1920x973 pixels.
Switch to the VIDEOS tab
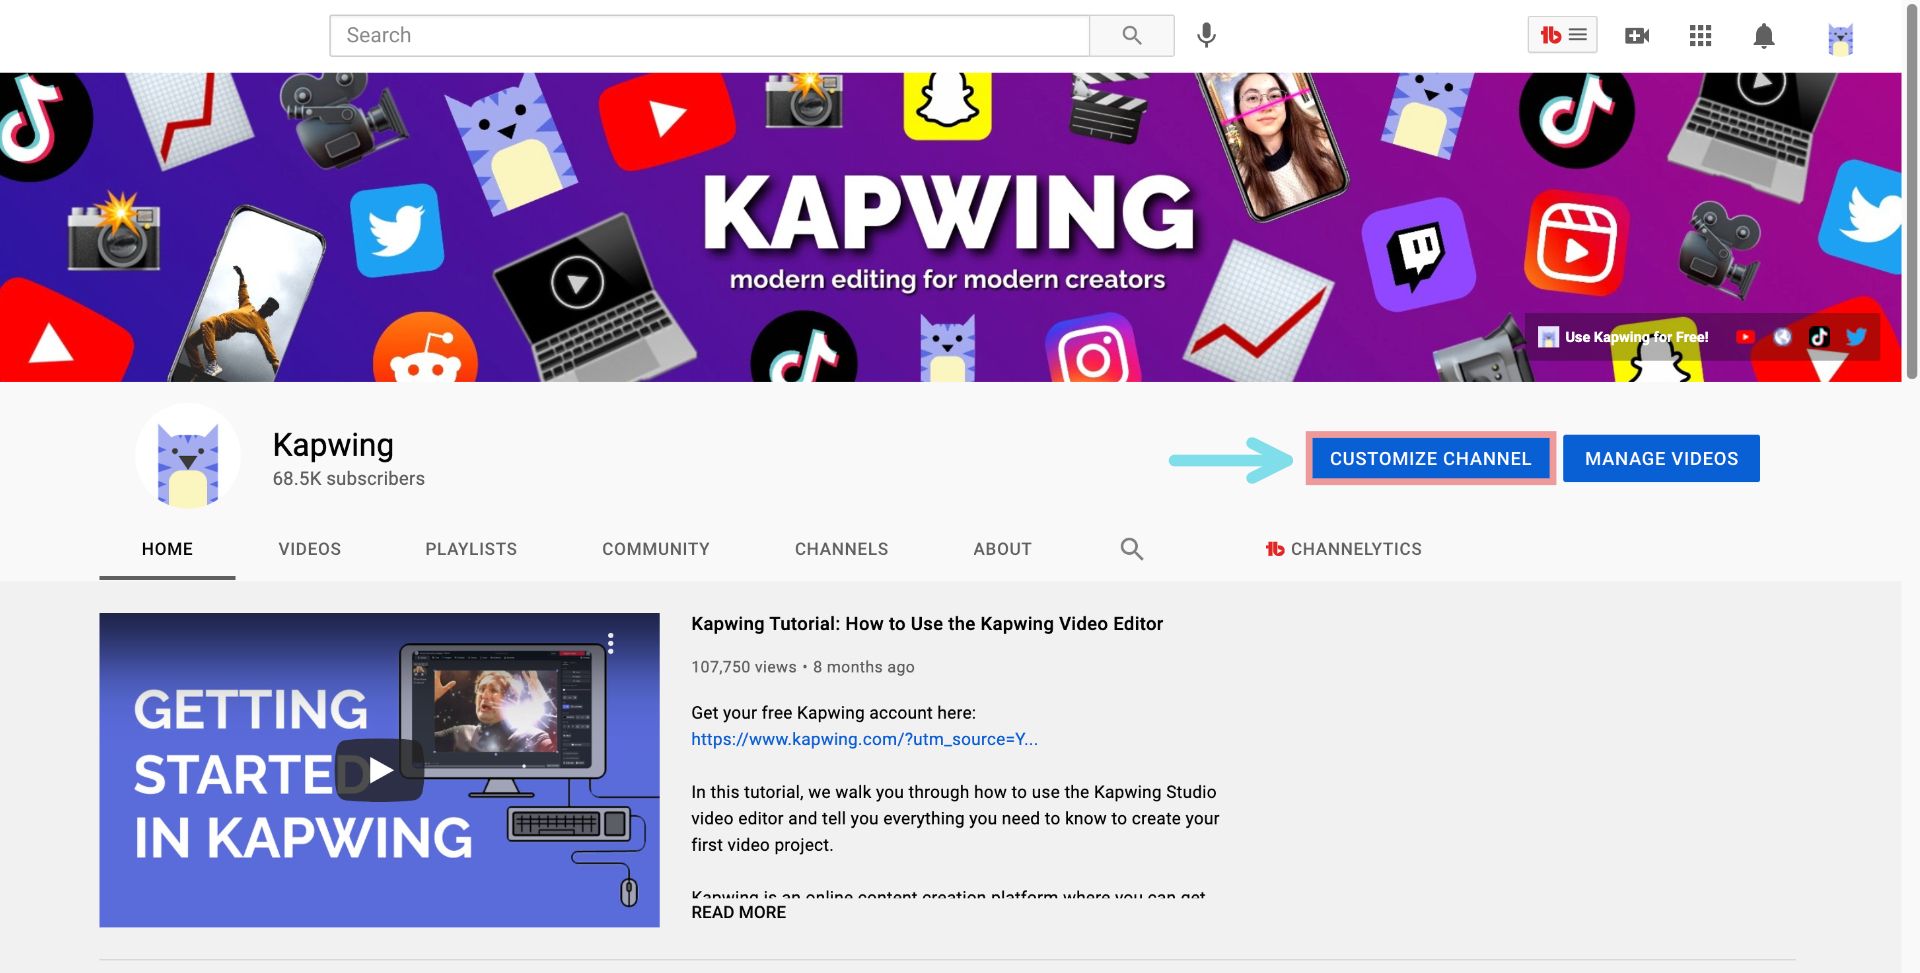[309, 548]
